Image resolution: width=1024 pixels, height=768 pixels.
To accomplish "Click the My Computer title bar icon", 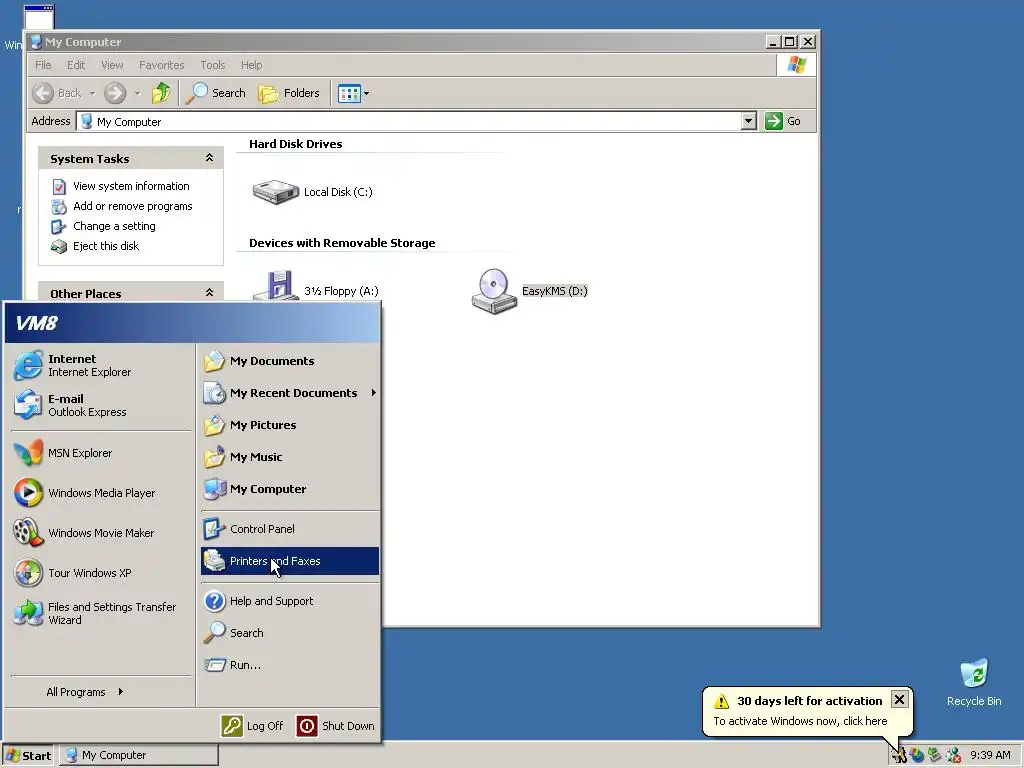I will tap(36, 42).
